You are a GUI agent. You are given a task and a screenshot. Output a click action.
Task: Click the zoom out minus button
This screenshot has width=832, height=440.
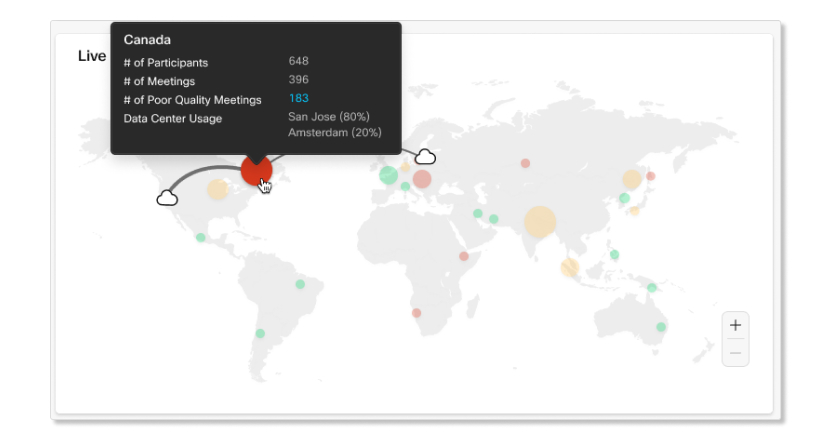click(x=735, y=353)
